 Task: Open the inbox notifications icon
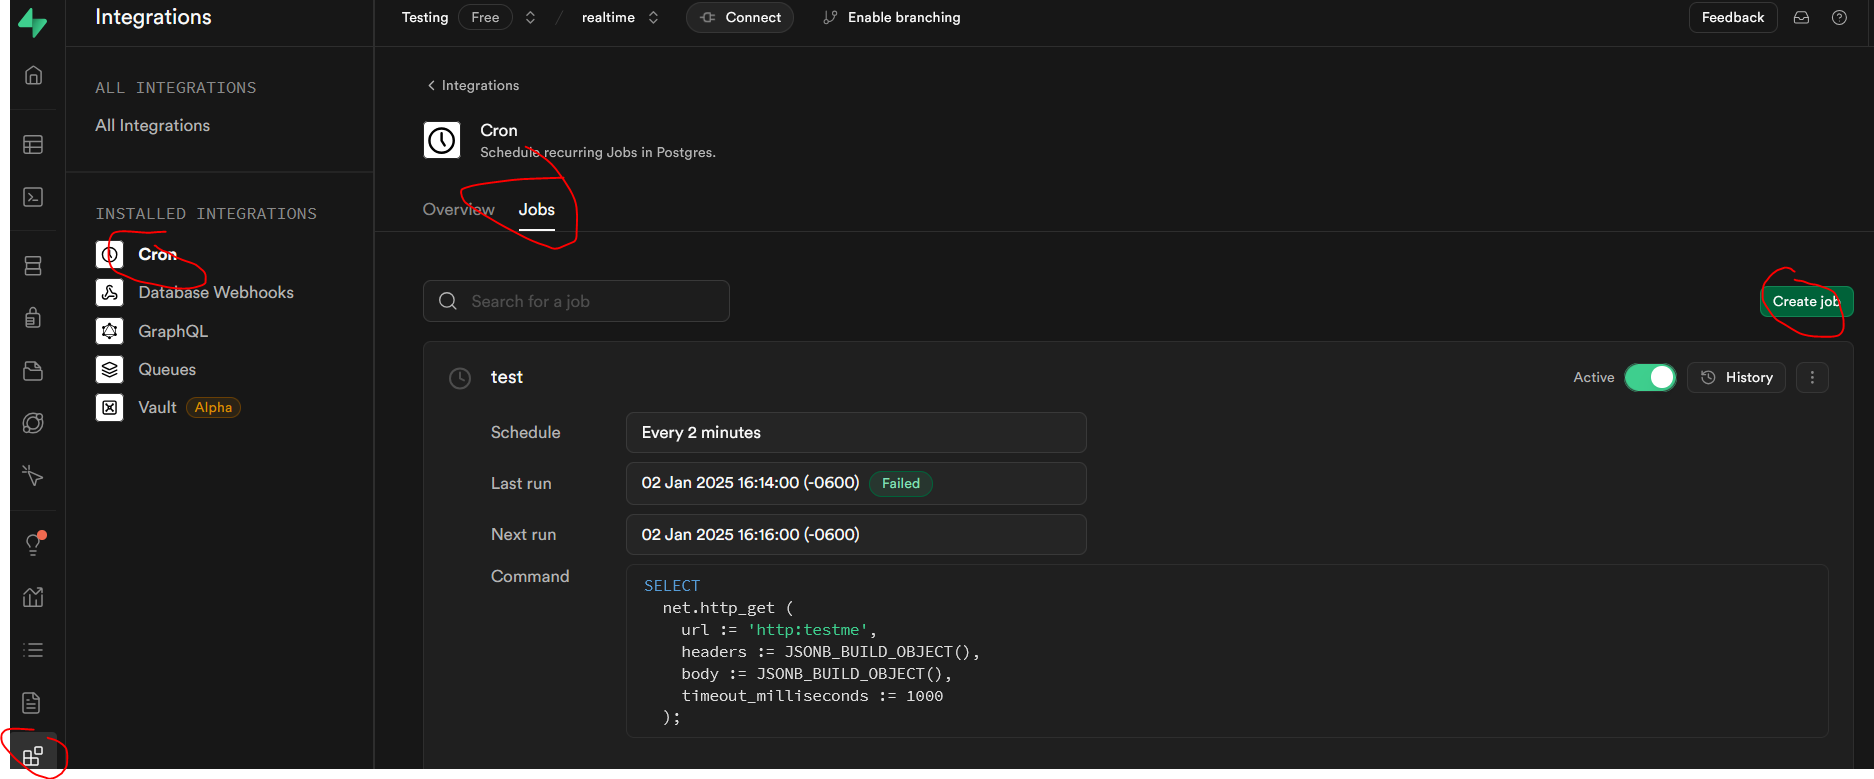(x=1801, y=17)
